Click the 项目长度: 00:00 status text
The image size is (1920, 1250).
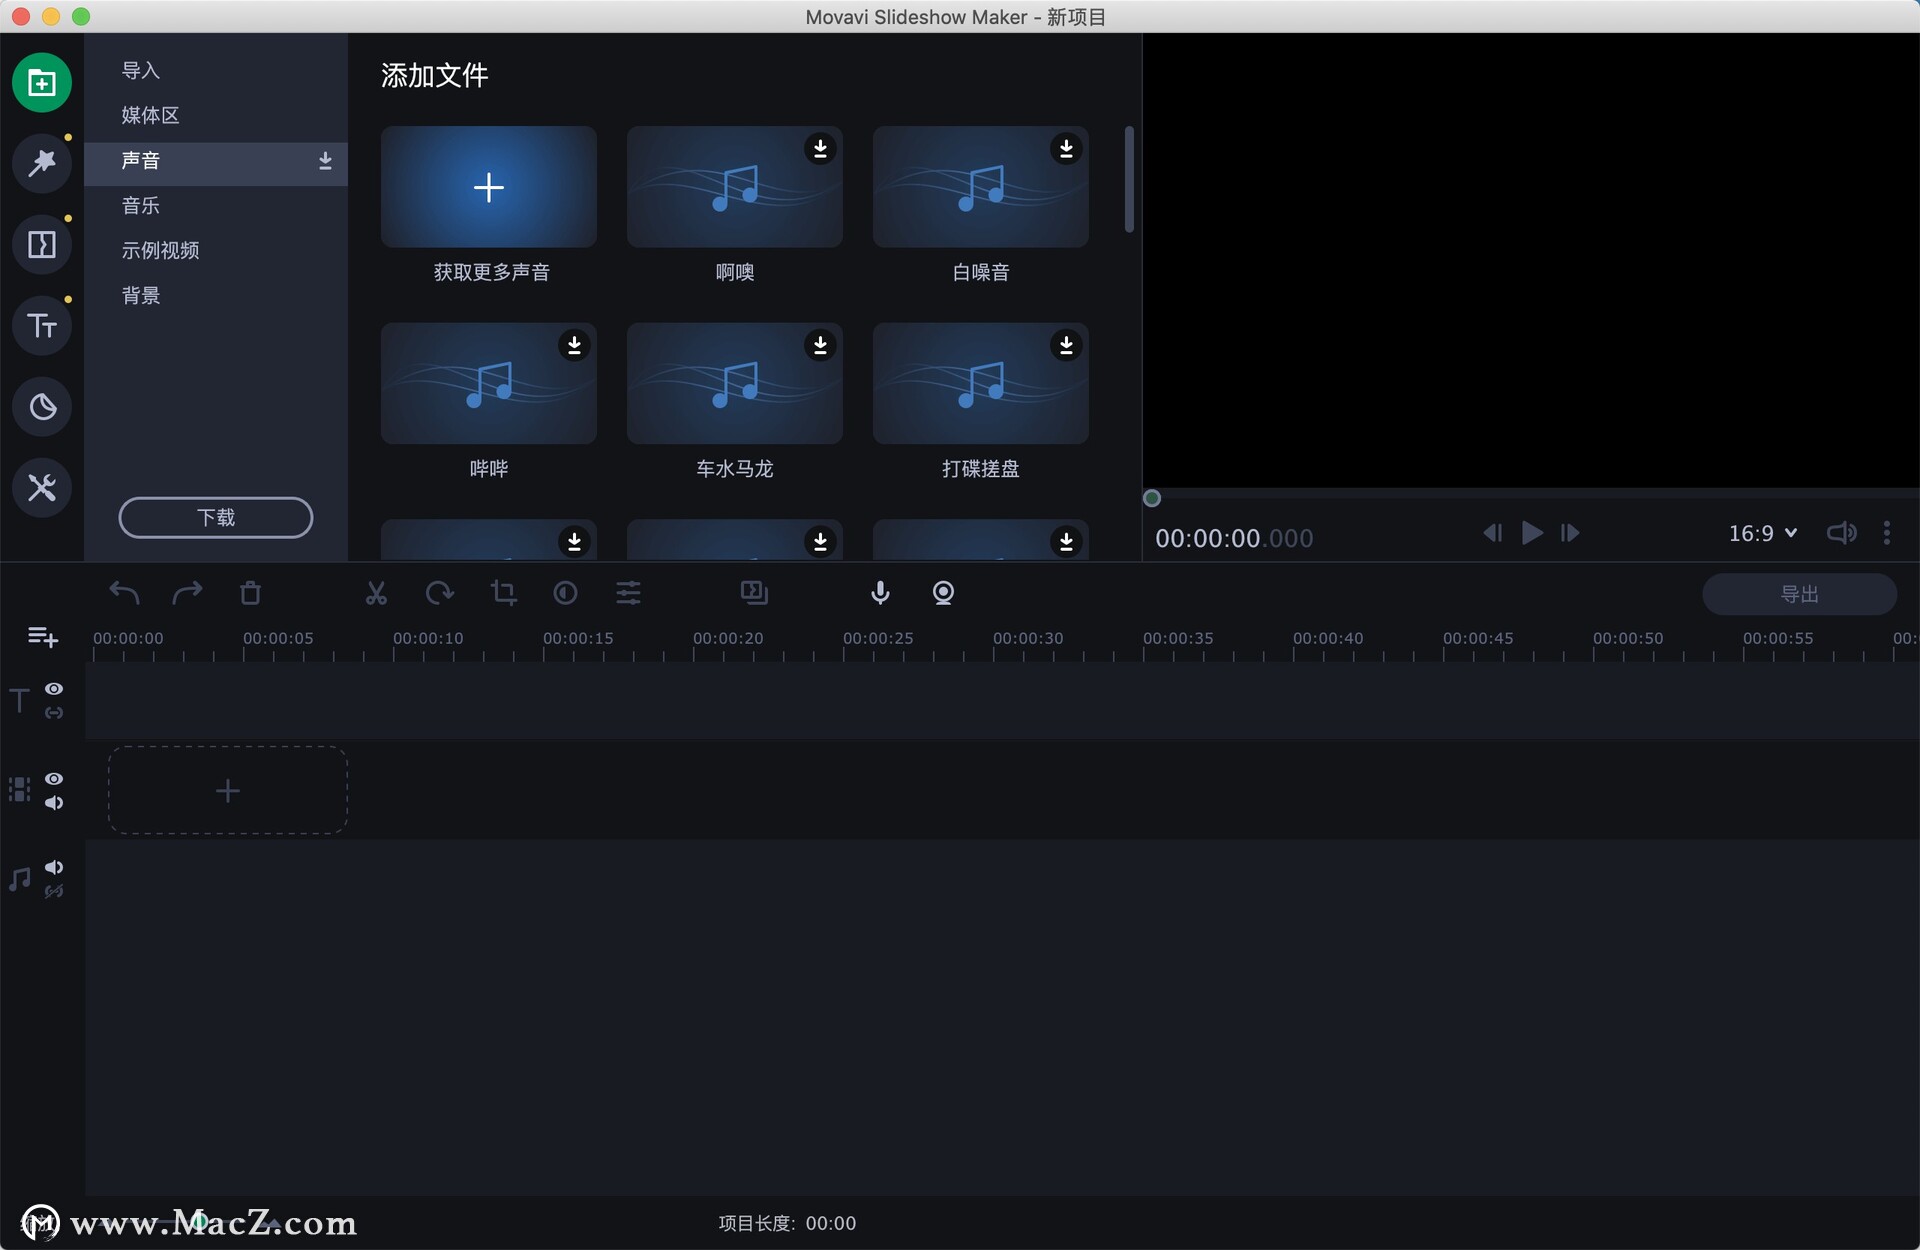(787, 1223)
